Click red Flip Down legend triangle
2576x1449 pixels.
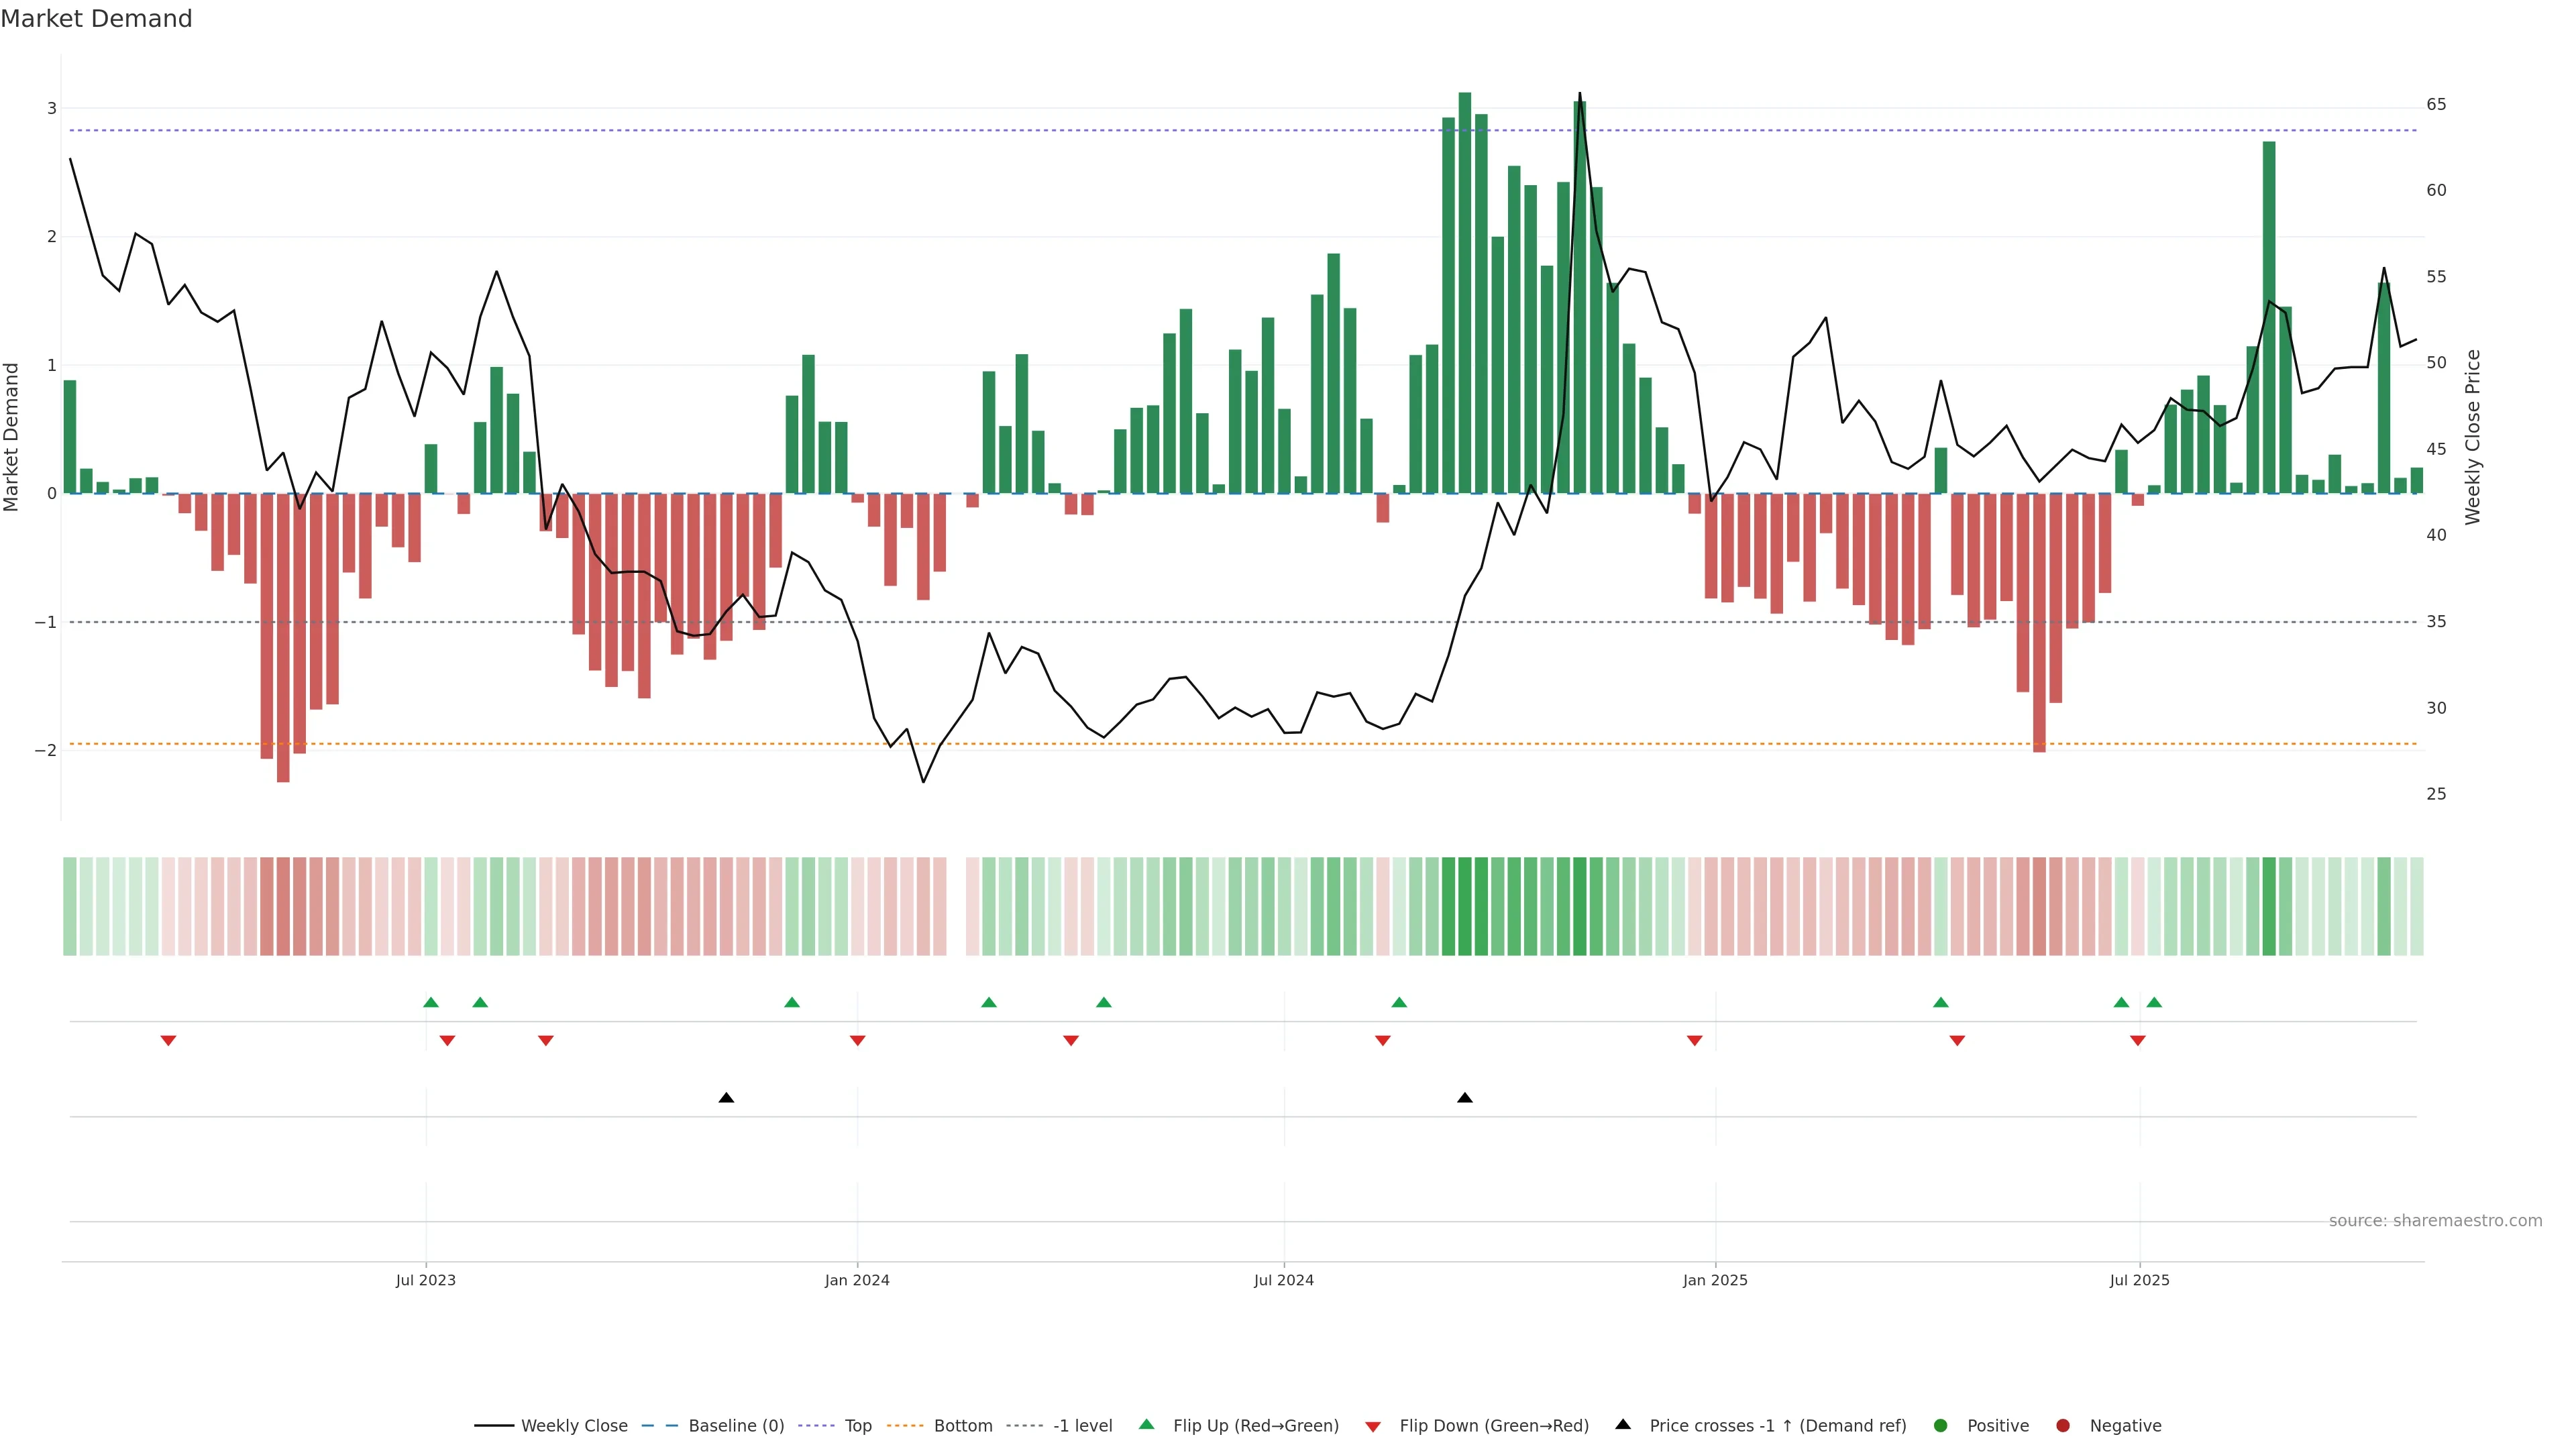click(1373, 1427)
